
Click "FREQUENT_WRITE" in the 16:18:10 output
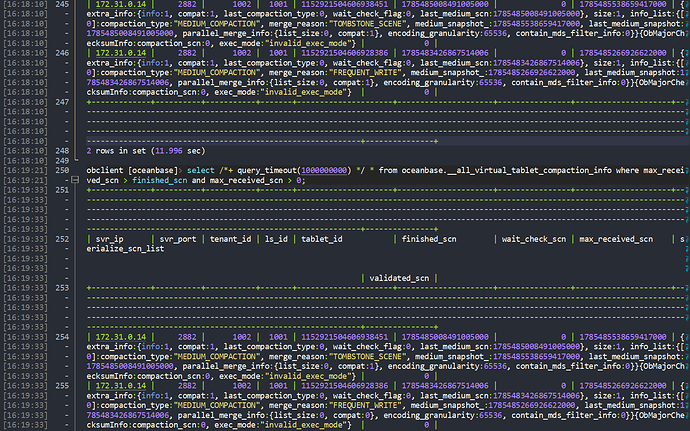click(x=365, y=72)
